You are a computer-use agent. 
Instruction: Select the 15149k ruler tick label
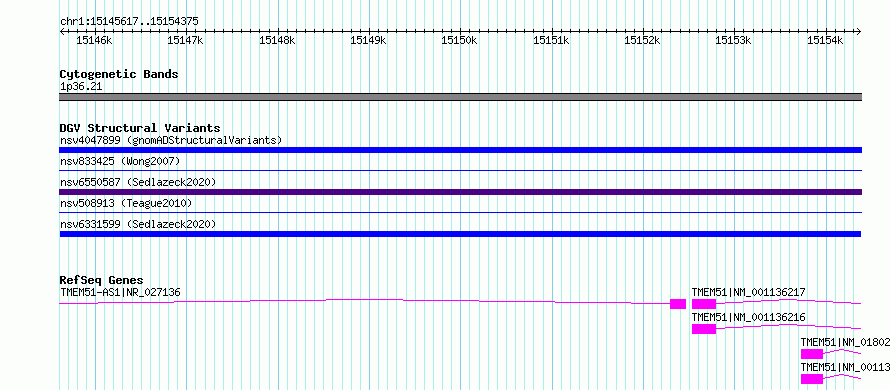[368, 40]
